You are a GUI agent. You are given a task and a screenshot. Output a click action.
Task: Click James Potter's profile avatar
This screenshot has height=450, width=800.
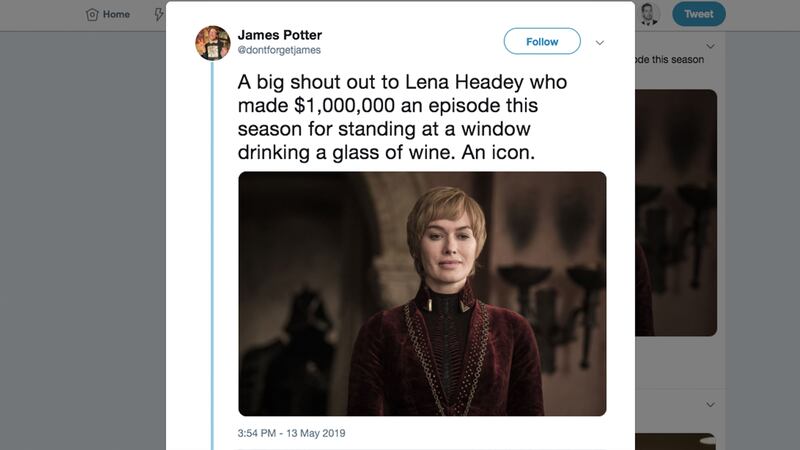click(212, 43)
